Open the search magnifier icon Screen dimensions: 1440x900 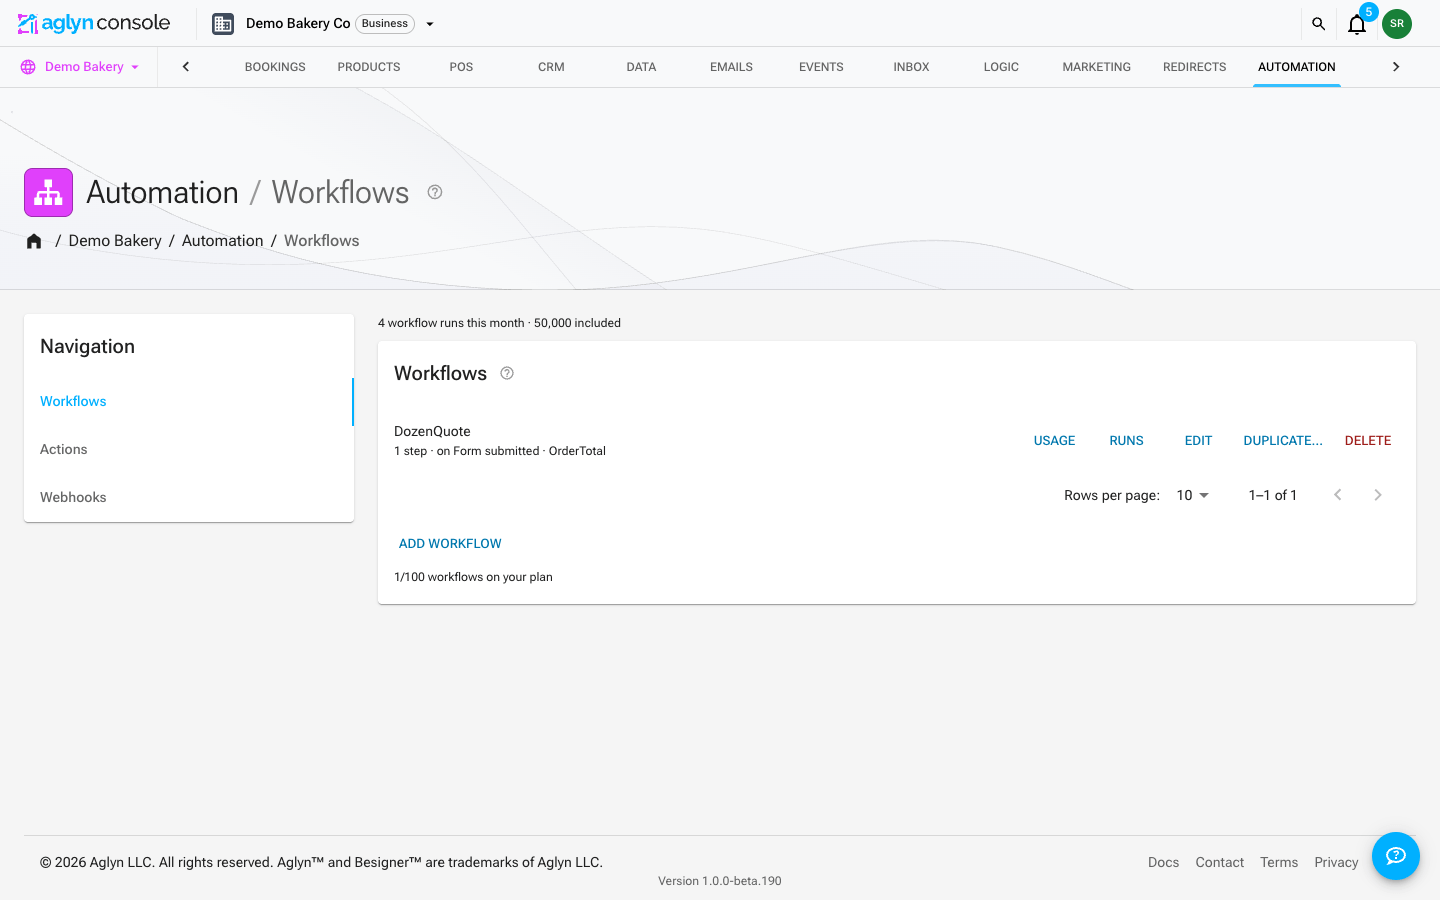[x=1318, y=24]
